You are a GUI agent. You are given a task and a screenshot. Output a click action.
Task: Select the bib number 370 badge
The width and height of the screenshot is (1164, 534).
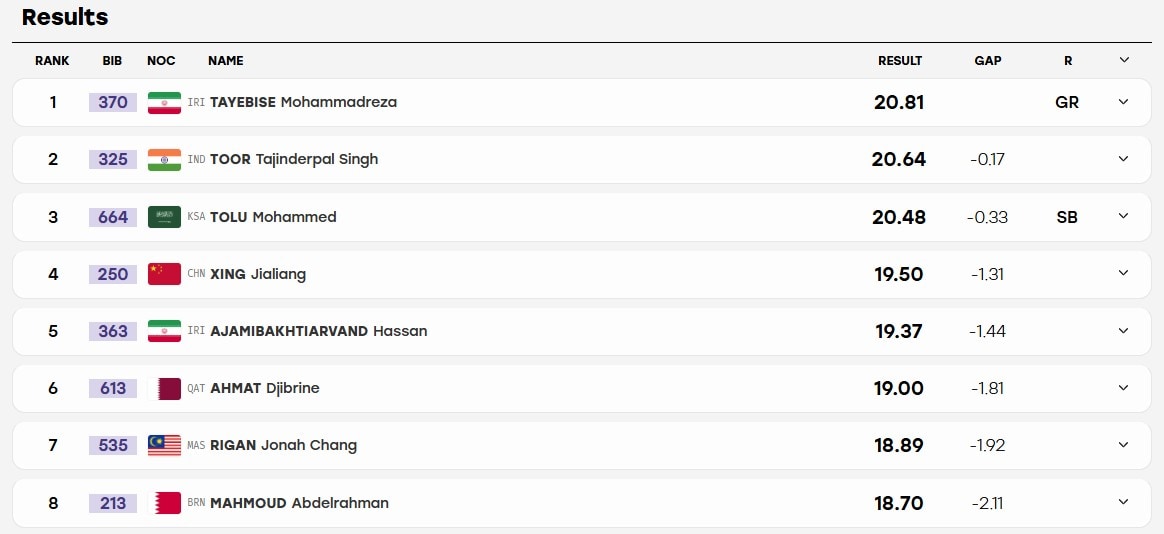[x=113, y=102]
